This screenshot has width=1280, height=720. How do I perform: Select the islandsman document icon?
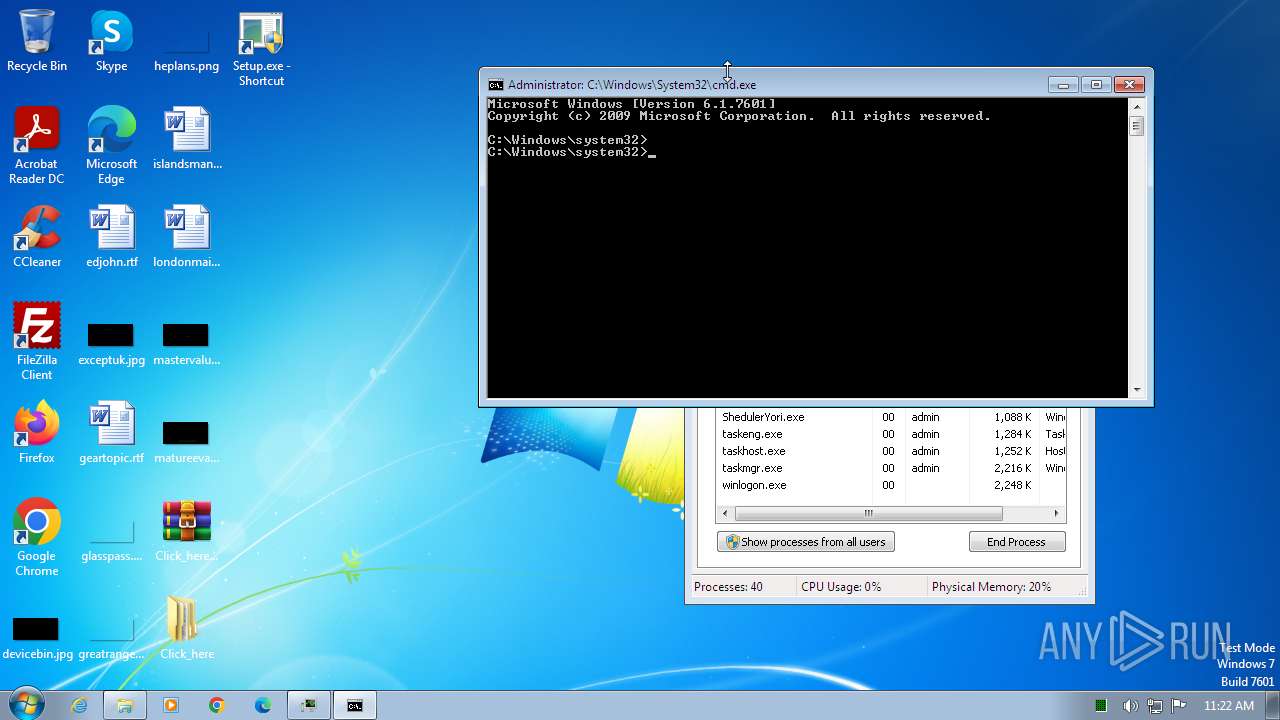coord(187,139)
